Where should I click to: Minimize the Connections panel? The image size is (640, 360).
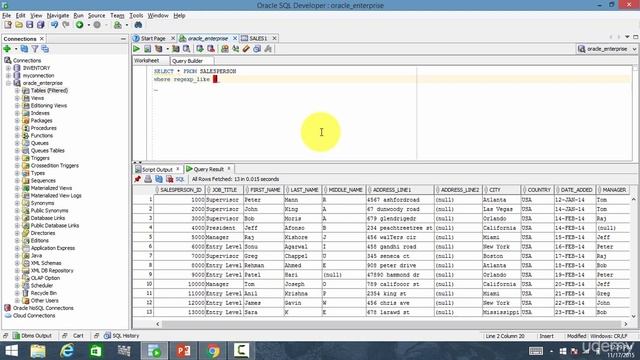coord(123,39)
